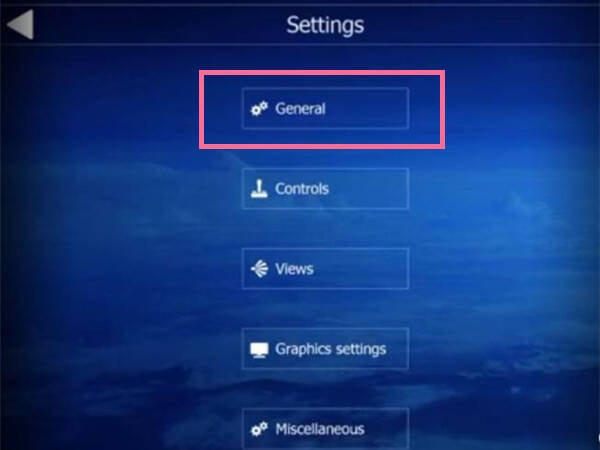Image resolution: width=600 pixels, height=450 pixels.
Task: Click empty space inside the Views button
Action: click(x=362, y=269)
